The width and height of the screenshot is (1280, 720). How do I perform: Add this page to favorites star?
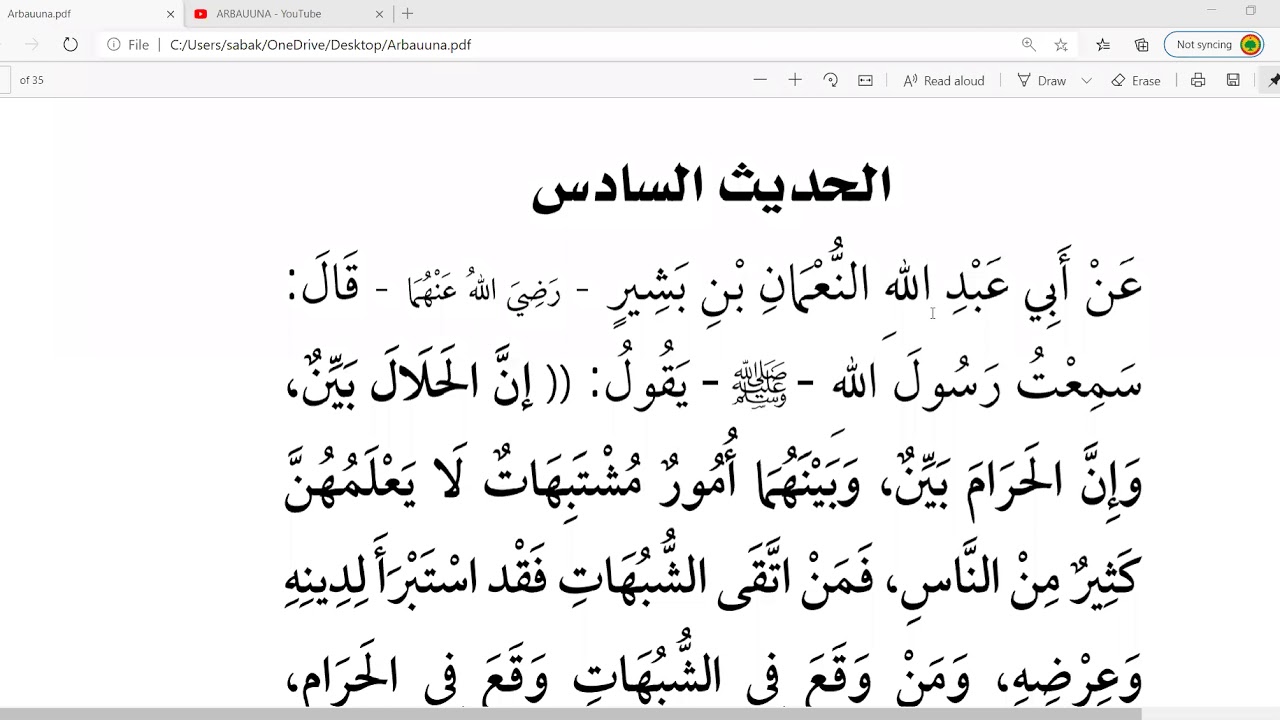point(1061,45)
